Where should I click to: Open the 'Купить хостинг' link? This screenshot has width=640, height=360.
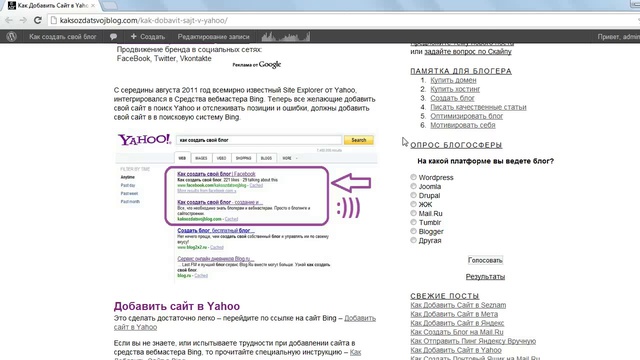coord(455,89)
